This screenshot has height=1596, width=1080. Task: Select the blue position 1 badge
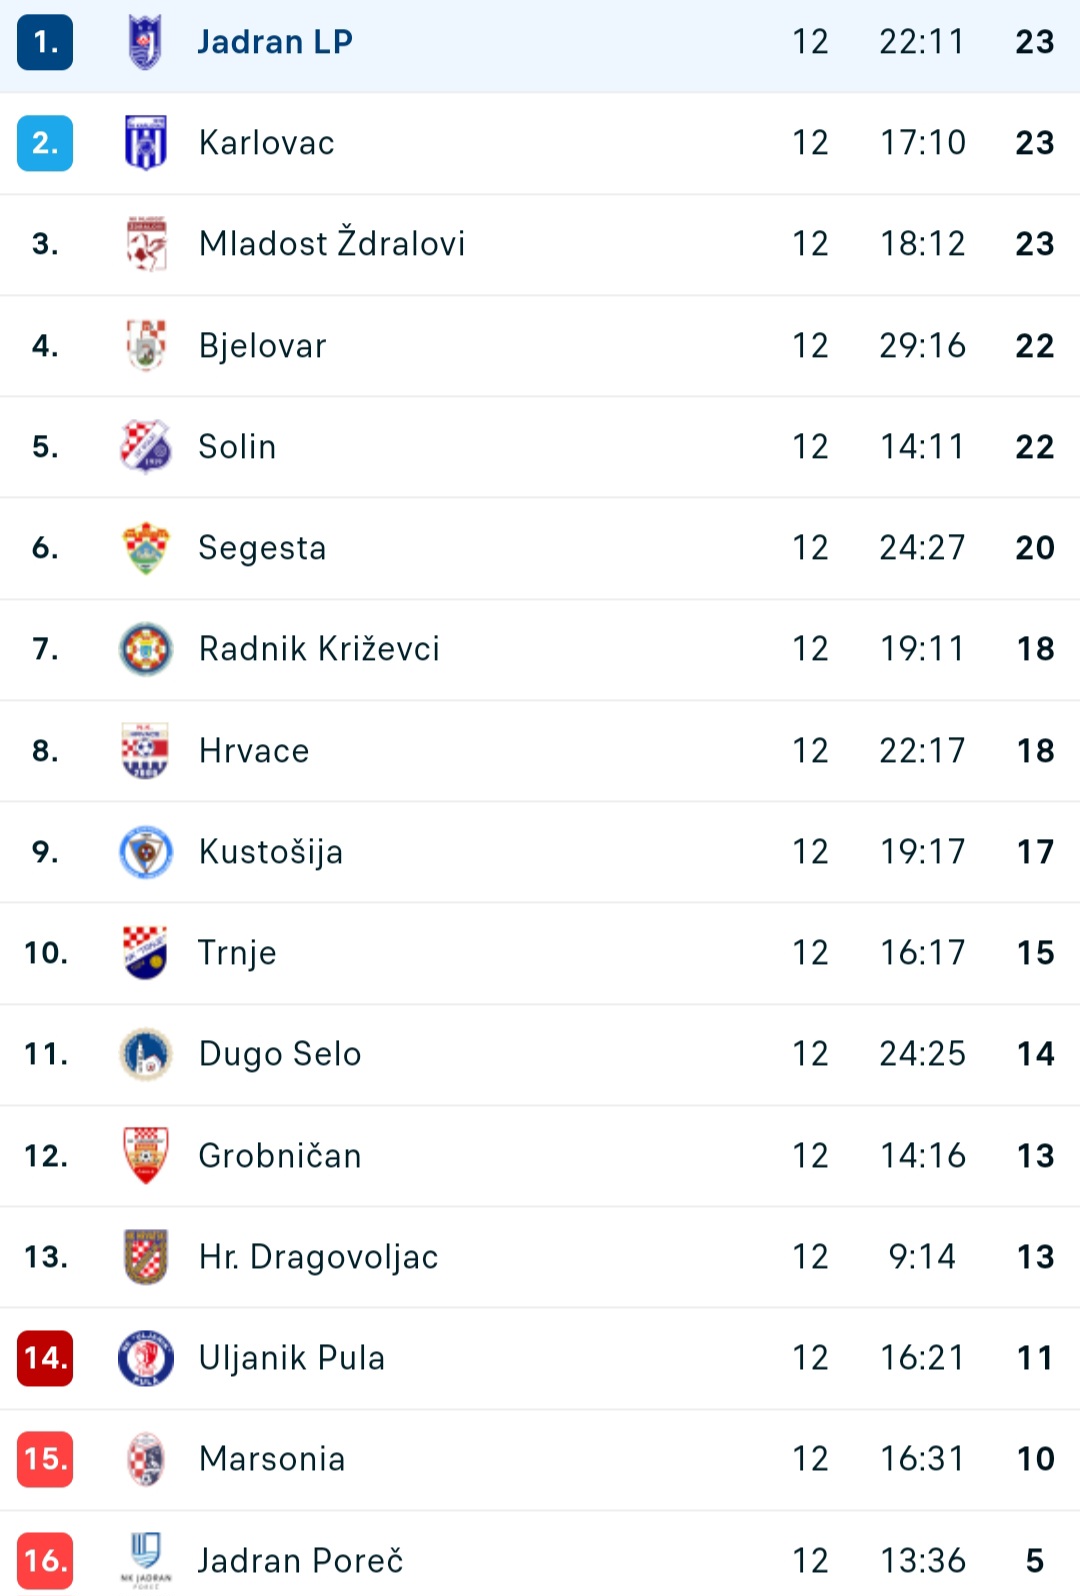click(x=45, y=42)
